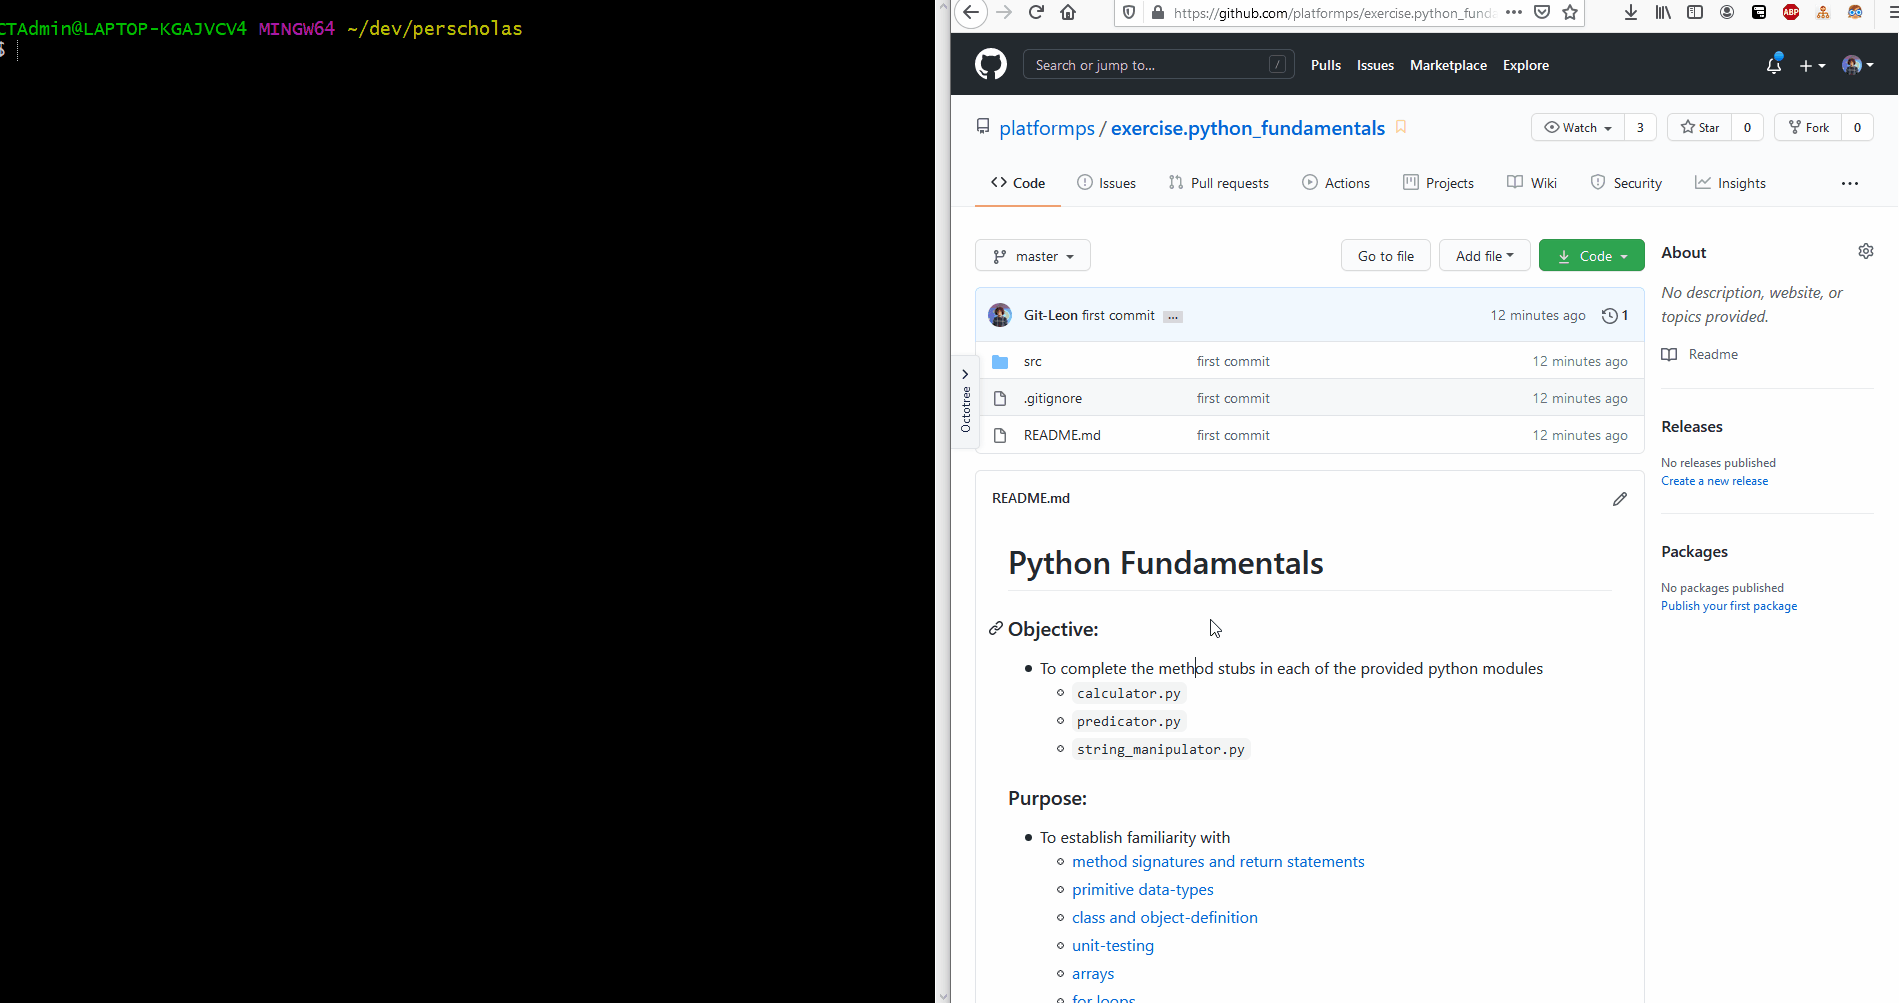Open the .gitignore file

click(x=1053, y=398)
